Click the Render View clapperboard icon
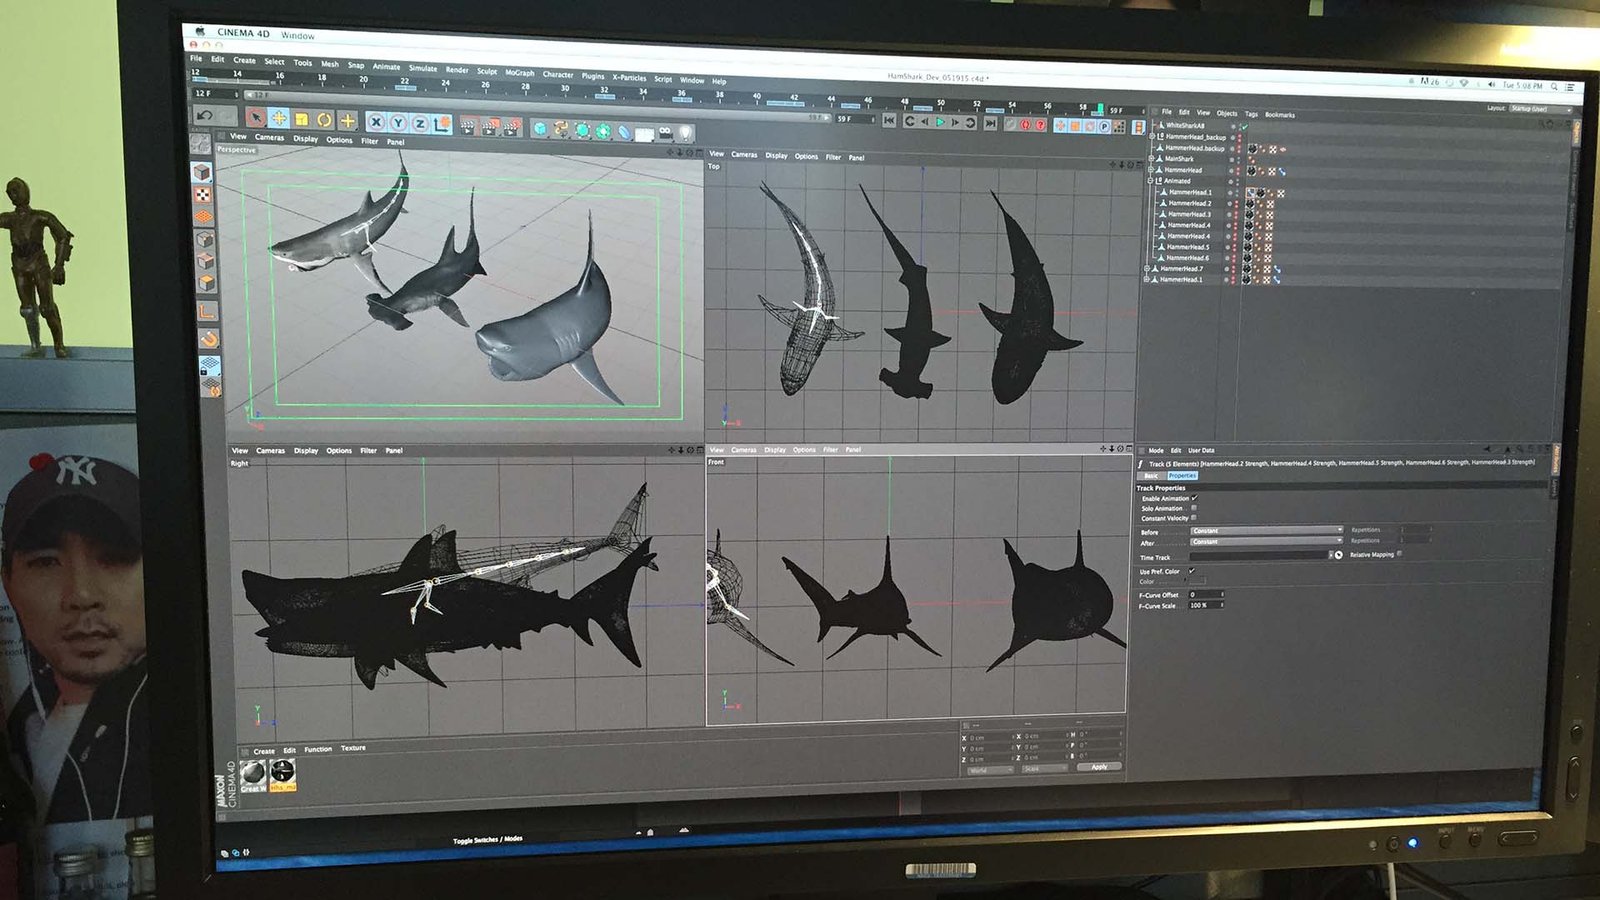The height and width of the screenshot is (900, 1600). click(468, 126)
